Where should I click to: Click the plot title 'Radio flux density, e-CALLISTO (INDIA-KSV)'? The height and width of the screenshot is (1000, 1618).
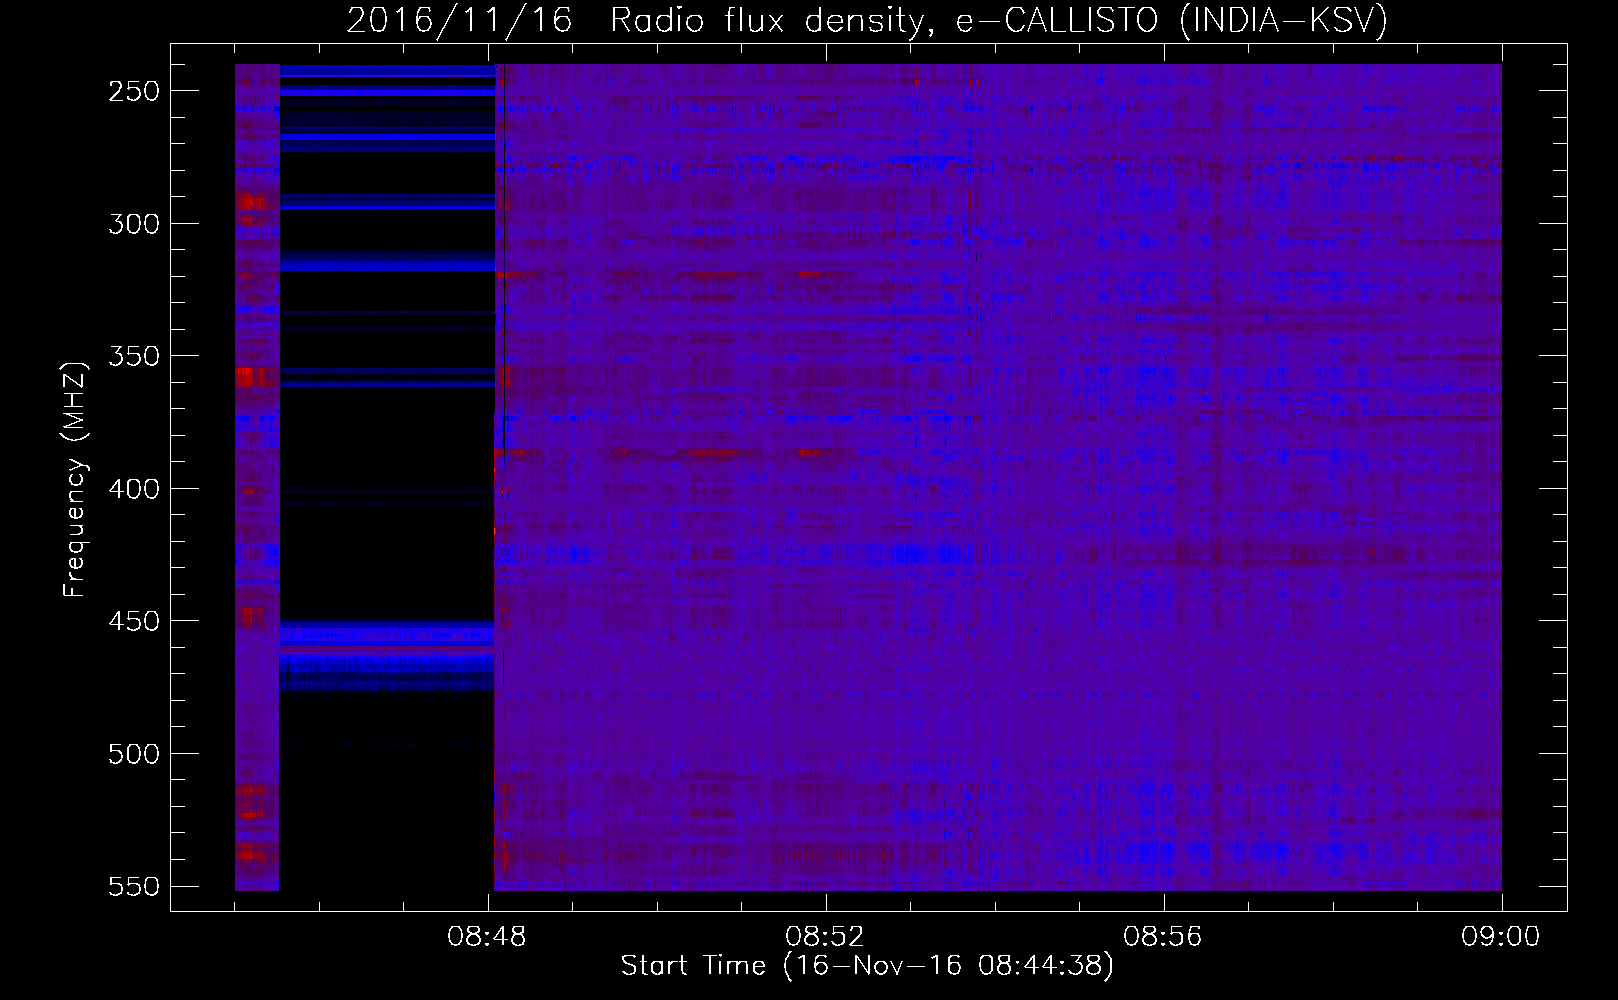(x=999, y=21)
